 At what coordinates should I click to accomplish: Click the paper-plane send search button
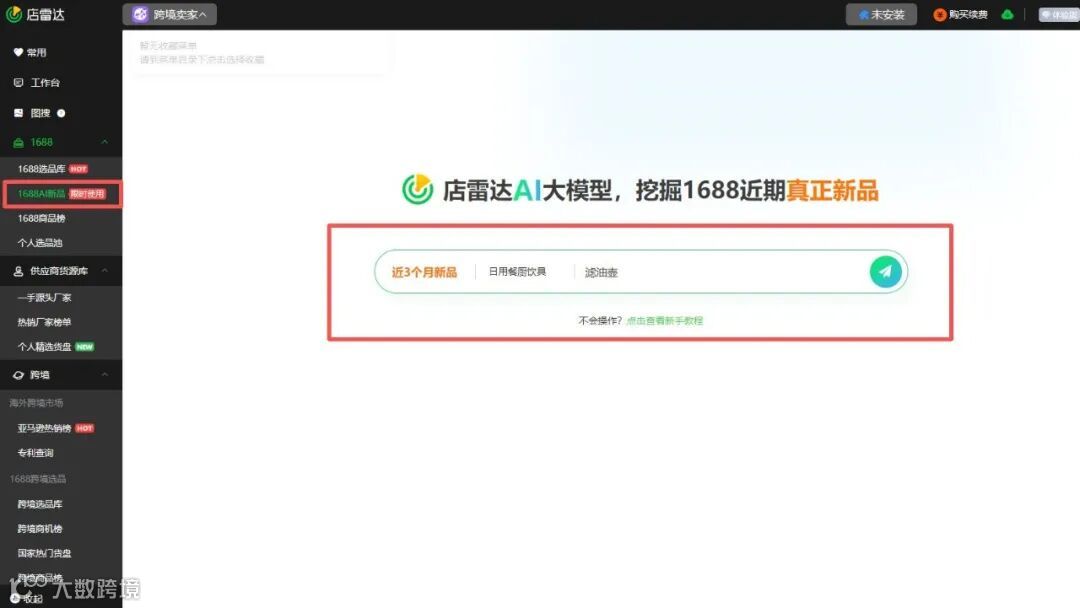(886, 271)
